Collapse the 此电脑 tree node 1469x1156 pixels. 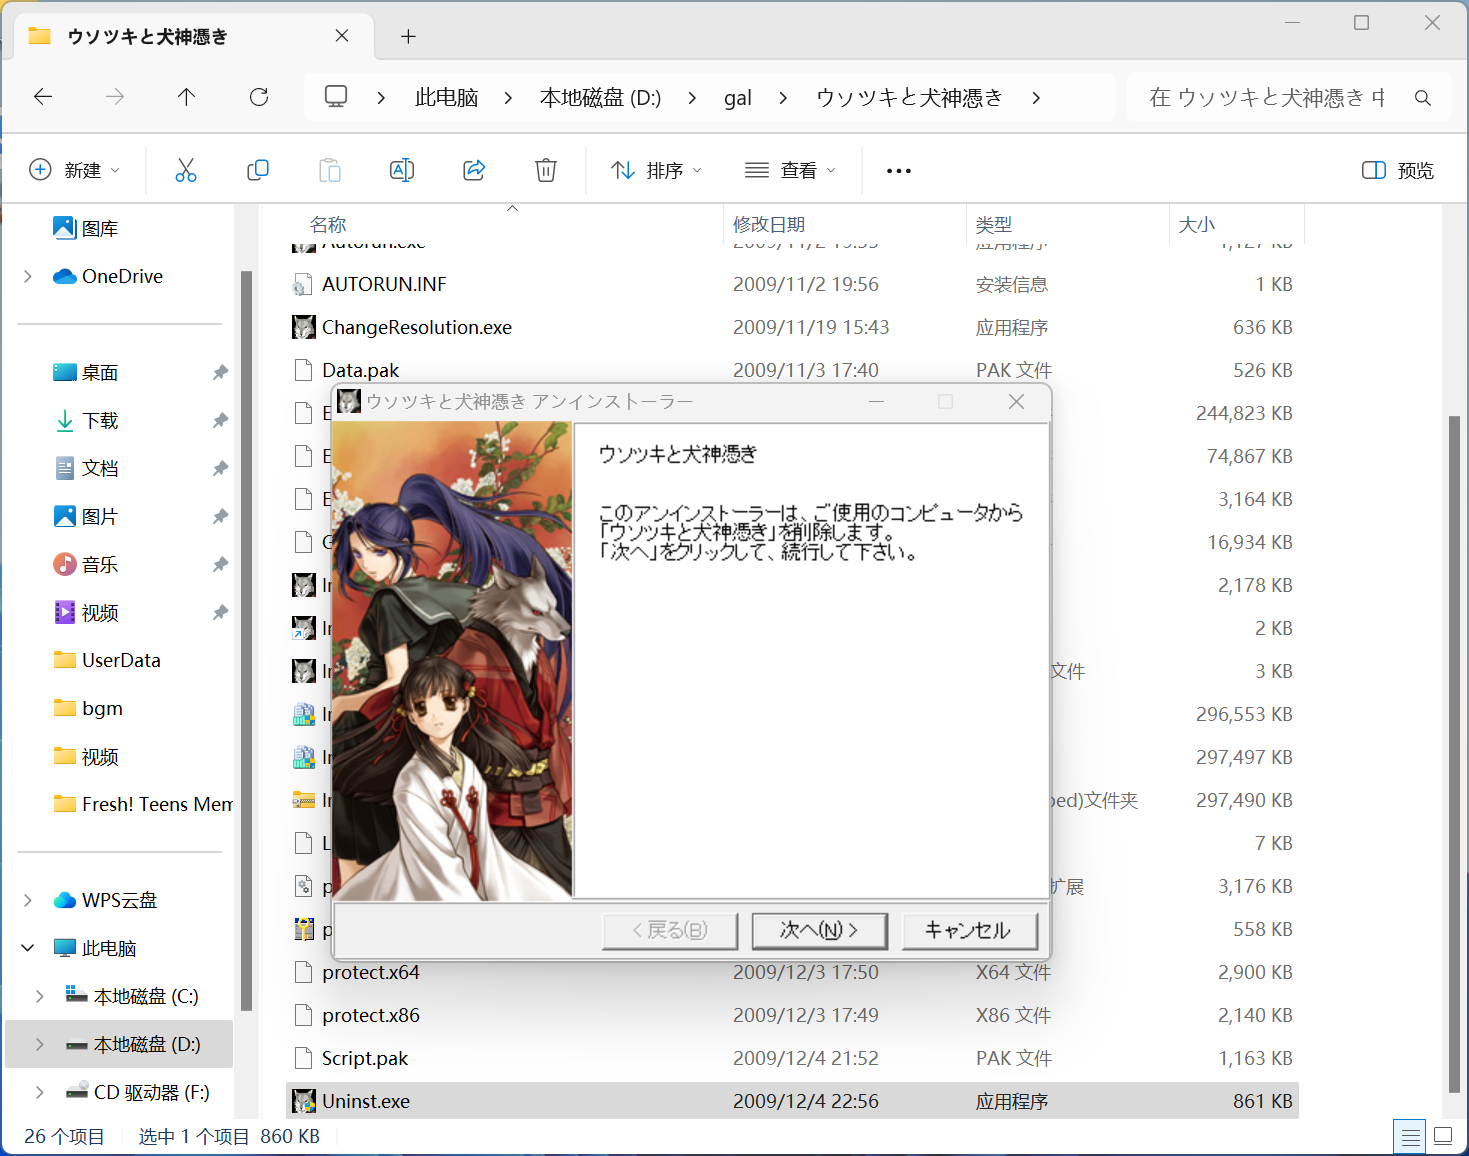[28, 948]
